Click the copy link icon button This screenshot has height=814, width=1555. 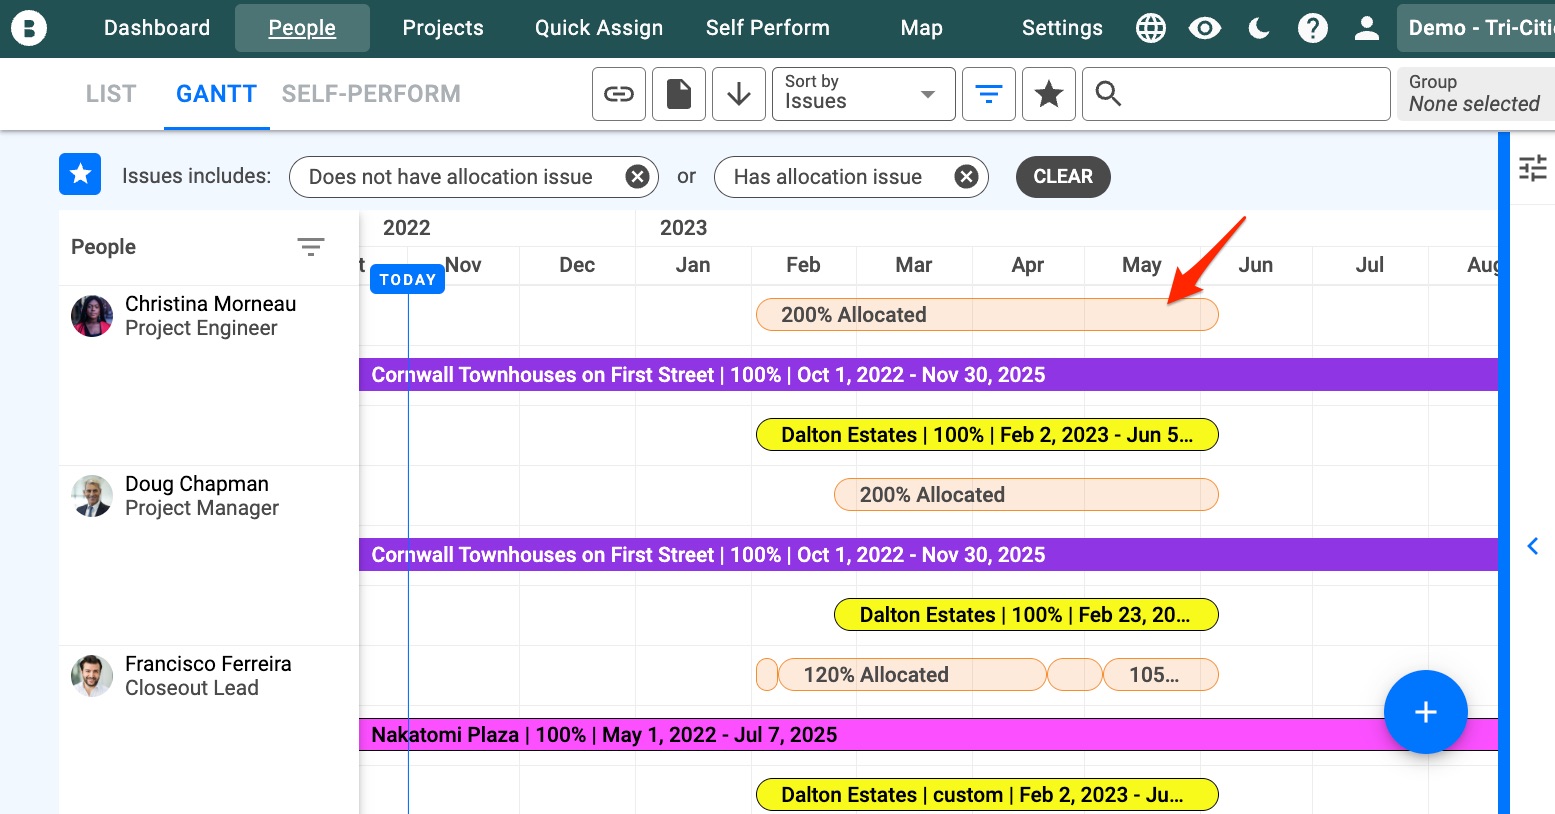click(619, 94)
